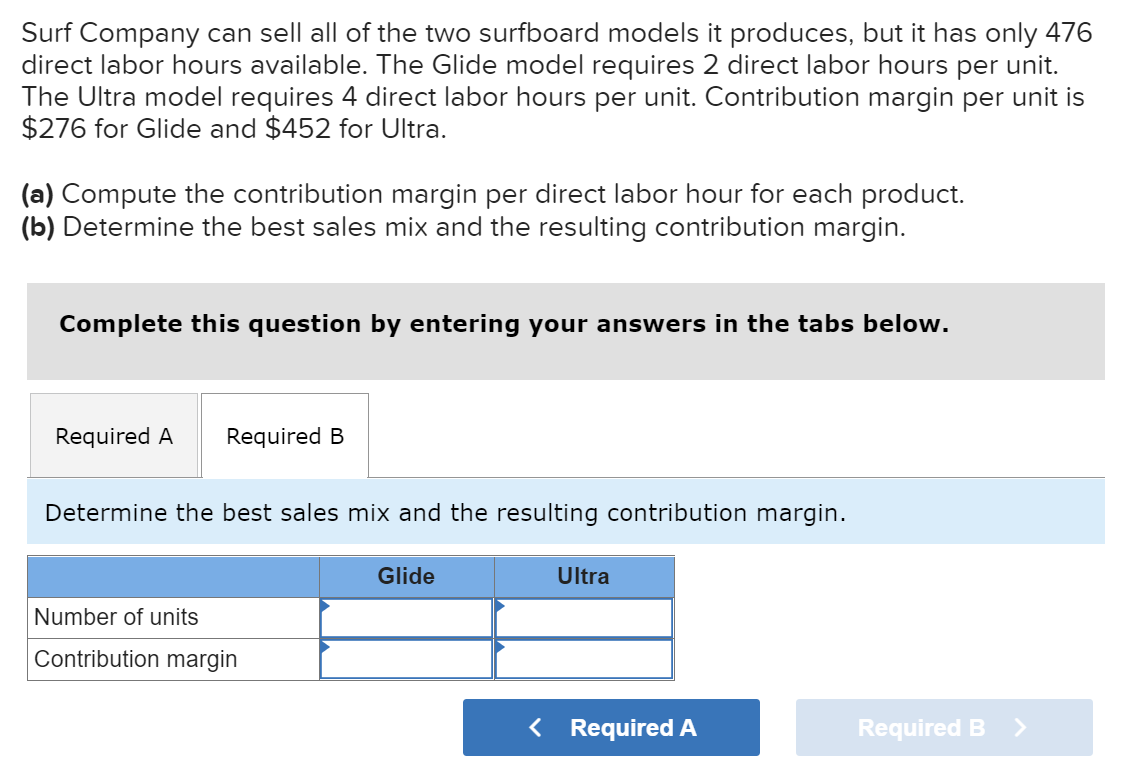Click the marker in Glide contribution margin cell

point(324,646)
